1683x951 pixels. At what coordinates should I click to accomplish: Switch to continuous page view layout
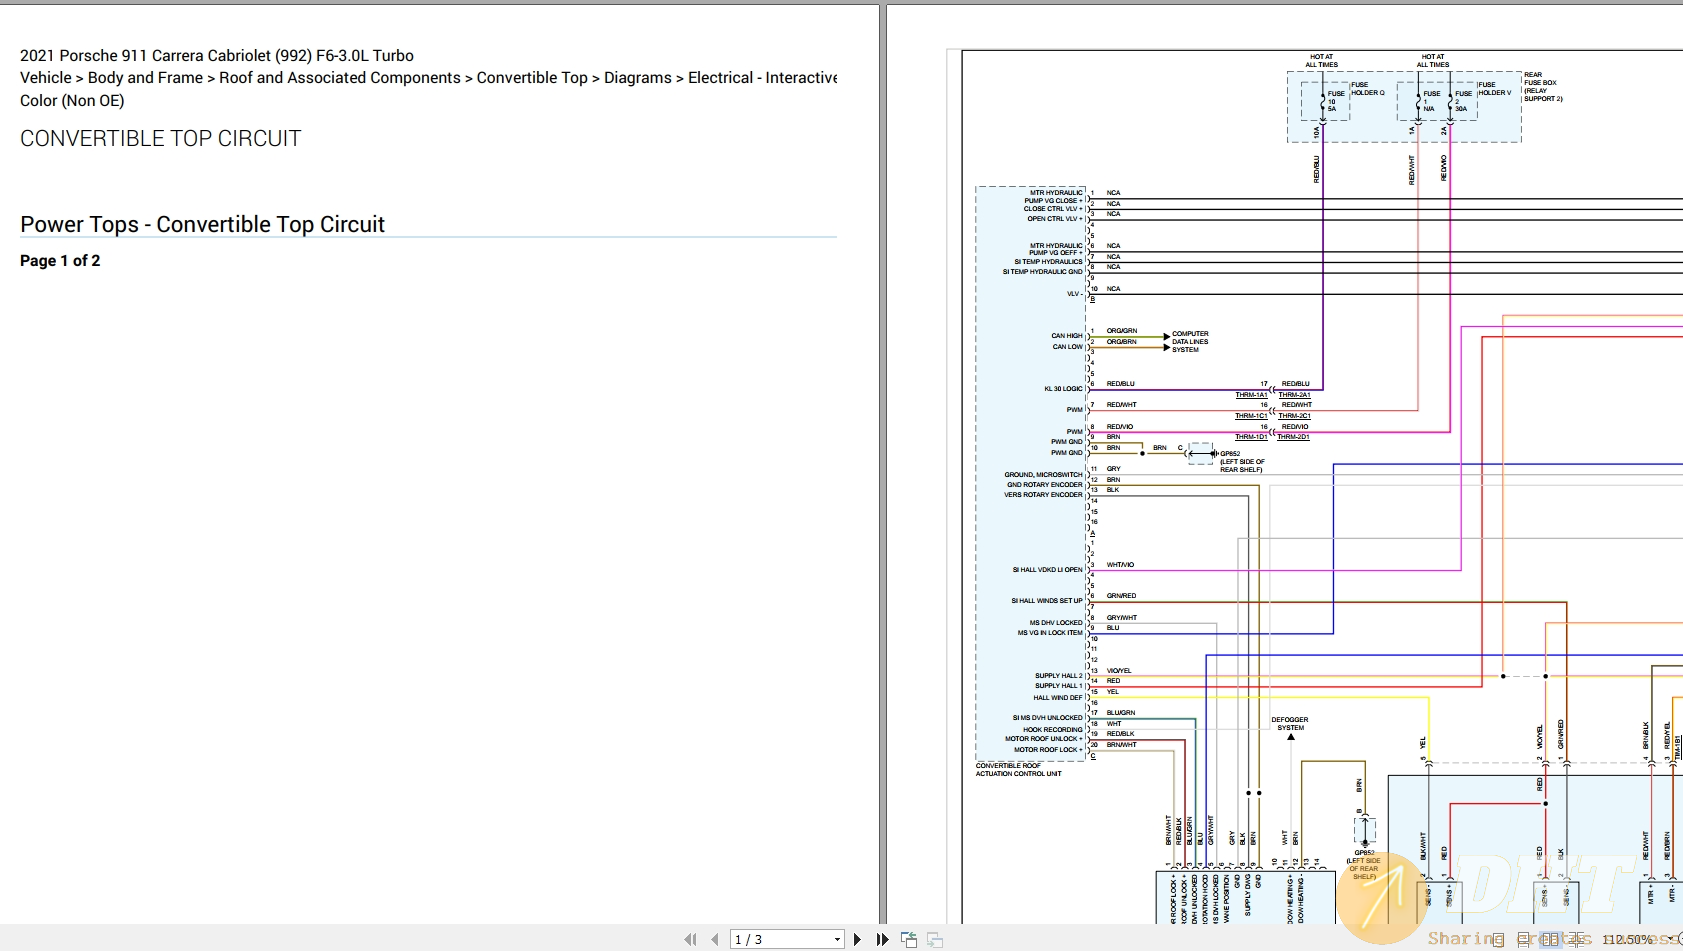coord(1523,939)
